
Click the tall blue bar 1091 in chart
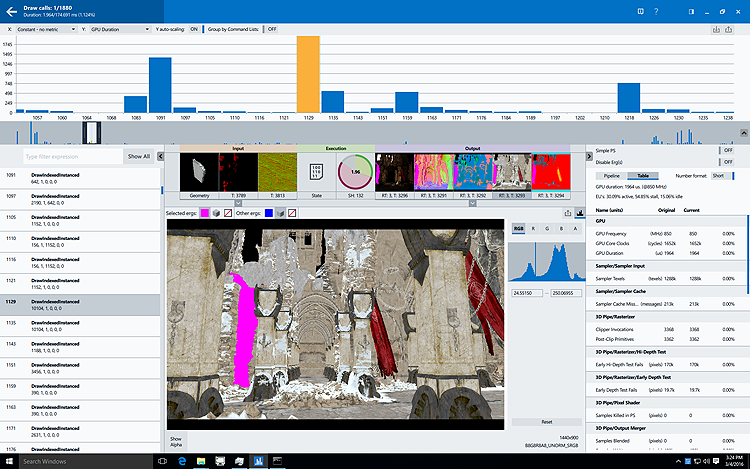(160, 85)
